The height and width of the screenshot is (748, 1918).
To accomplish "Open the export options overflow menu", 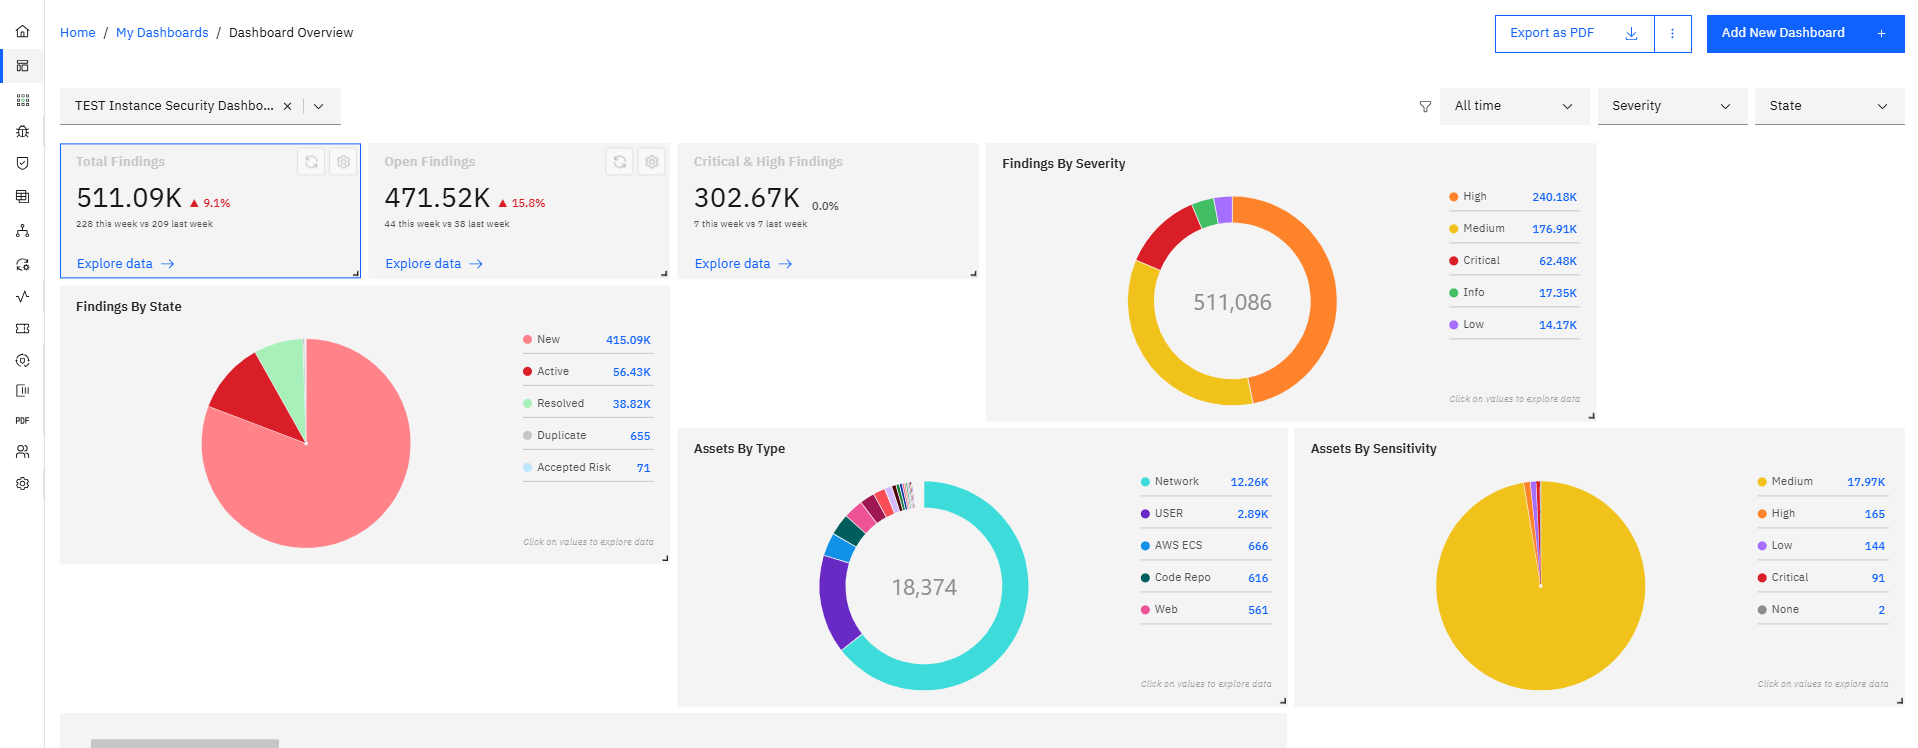I will (x=1672, y=33).
